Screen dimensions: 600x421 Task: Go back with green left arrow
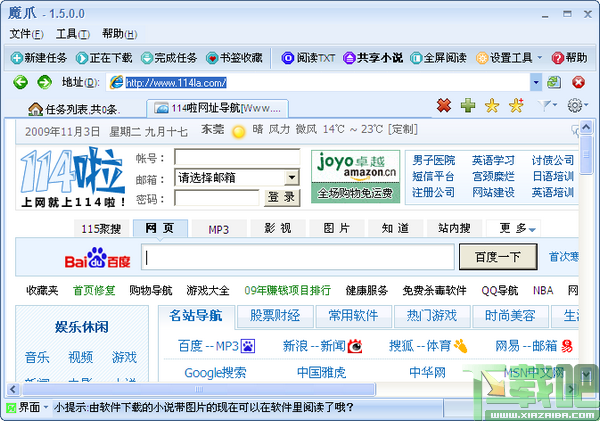click(x=21, y=82)
